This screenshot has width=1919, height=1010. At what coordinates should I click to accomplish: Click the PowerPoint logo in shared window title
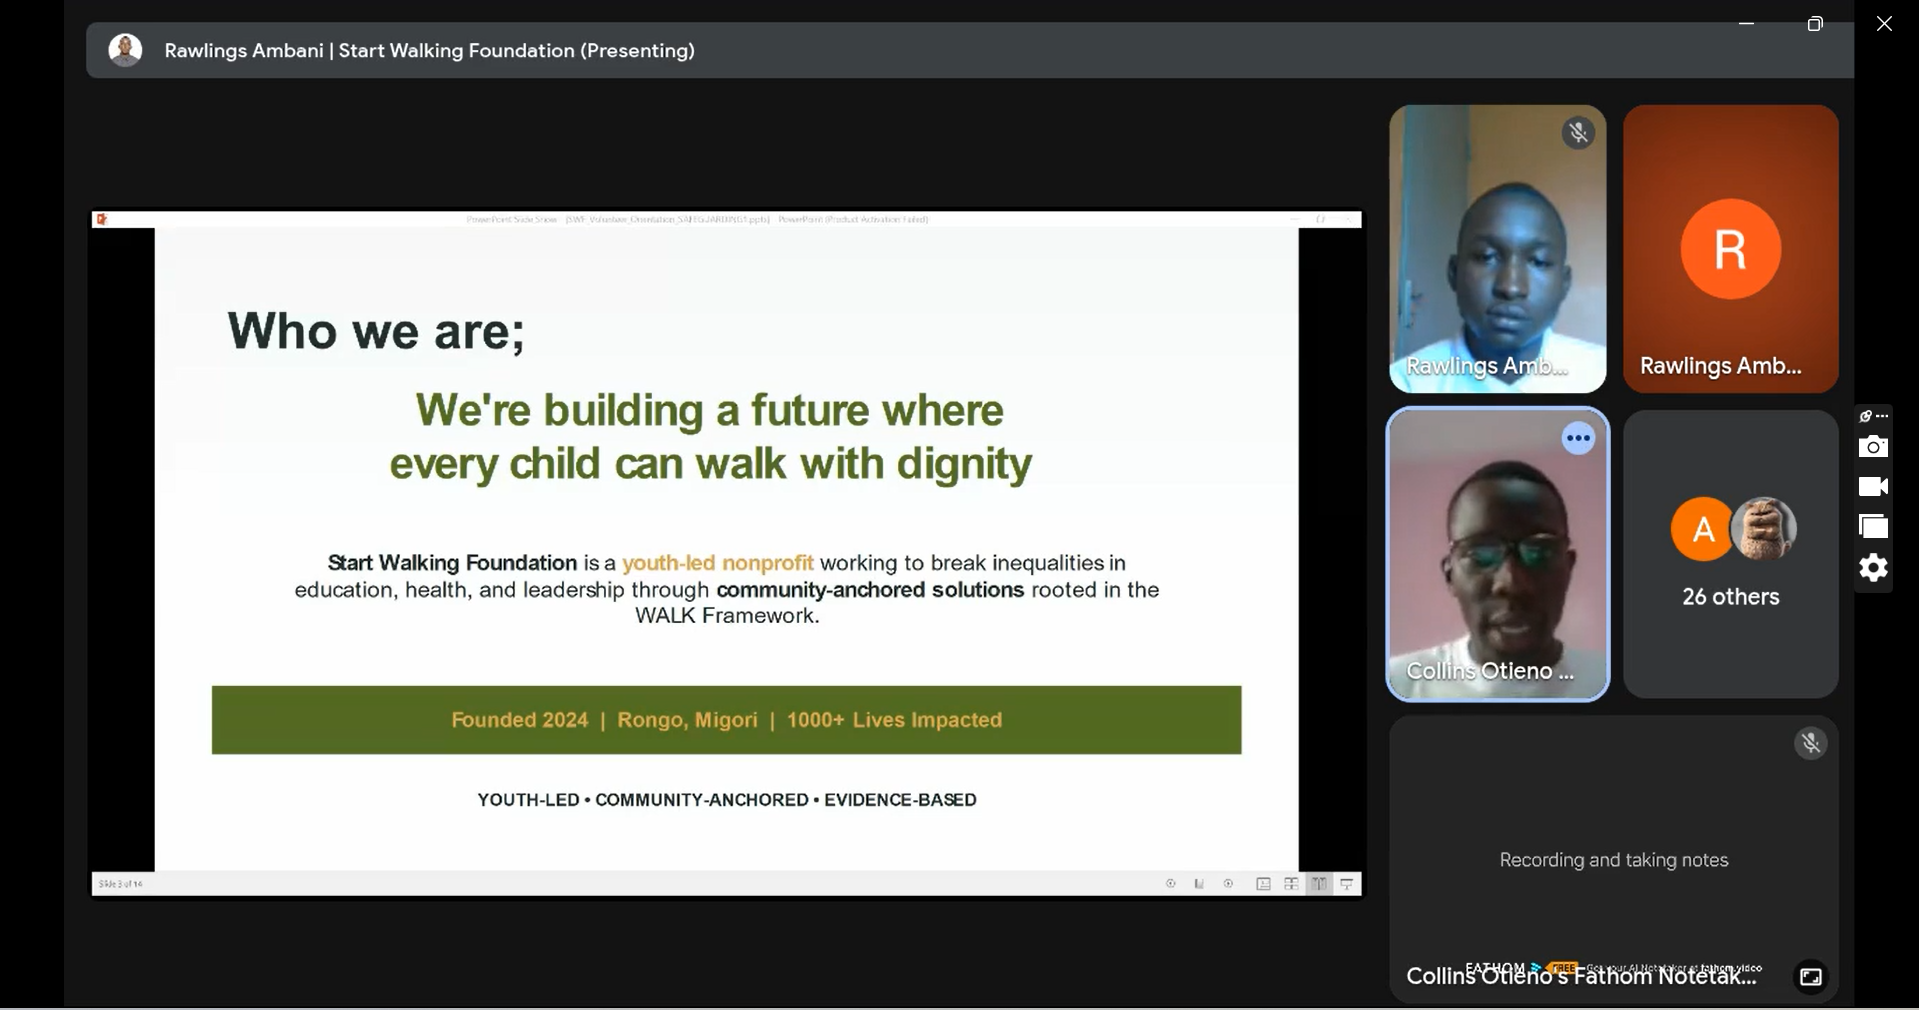[x=102, y=219]
